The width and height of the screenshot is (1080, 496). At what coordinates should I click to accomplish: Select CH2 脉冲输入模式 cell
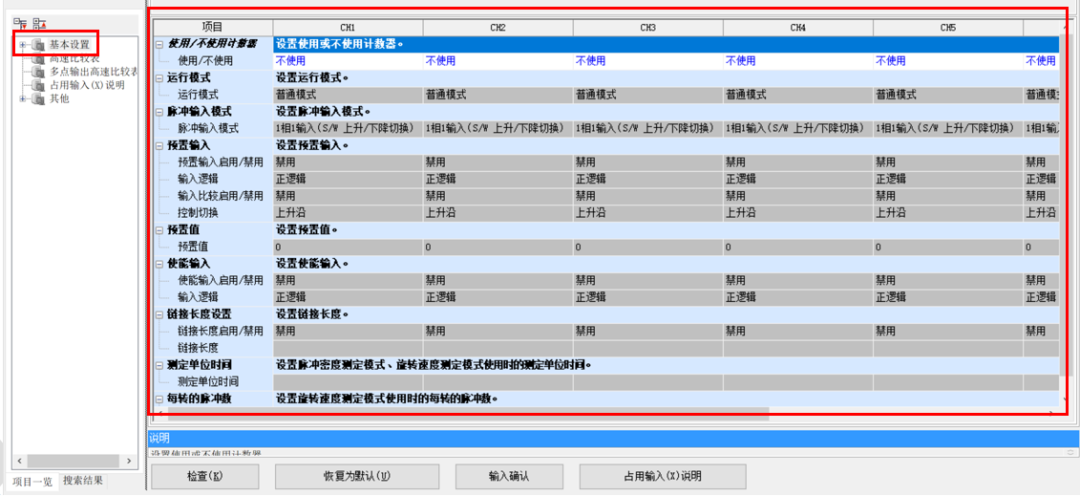[x=497, y=129]
